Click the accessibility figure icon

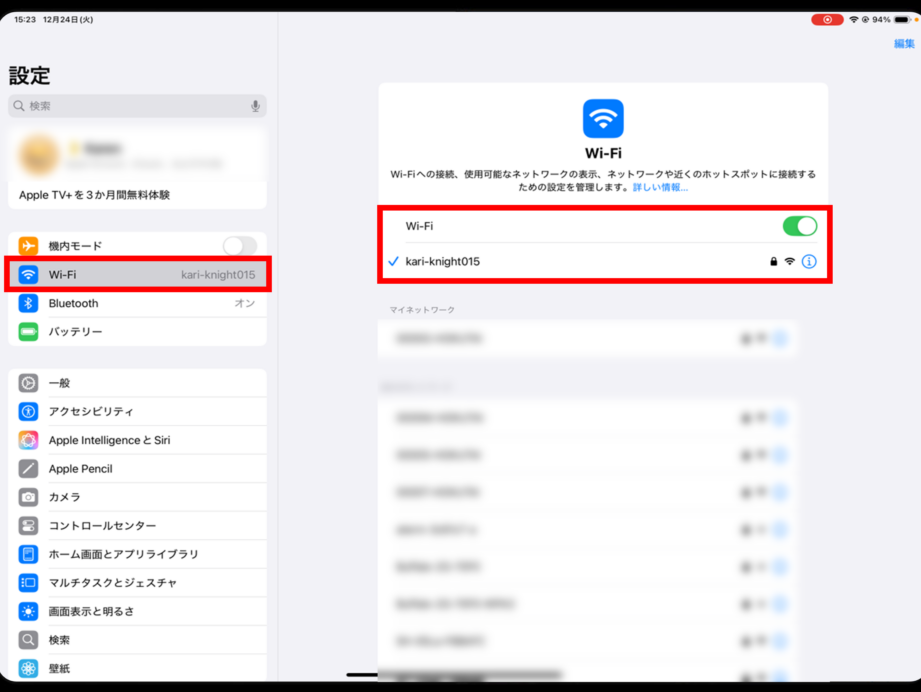pos(28,411)
